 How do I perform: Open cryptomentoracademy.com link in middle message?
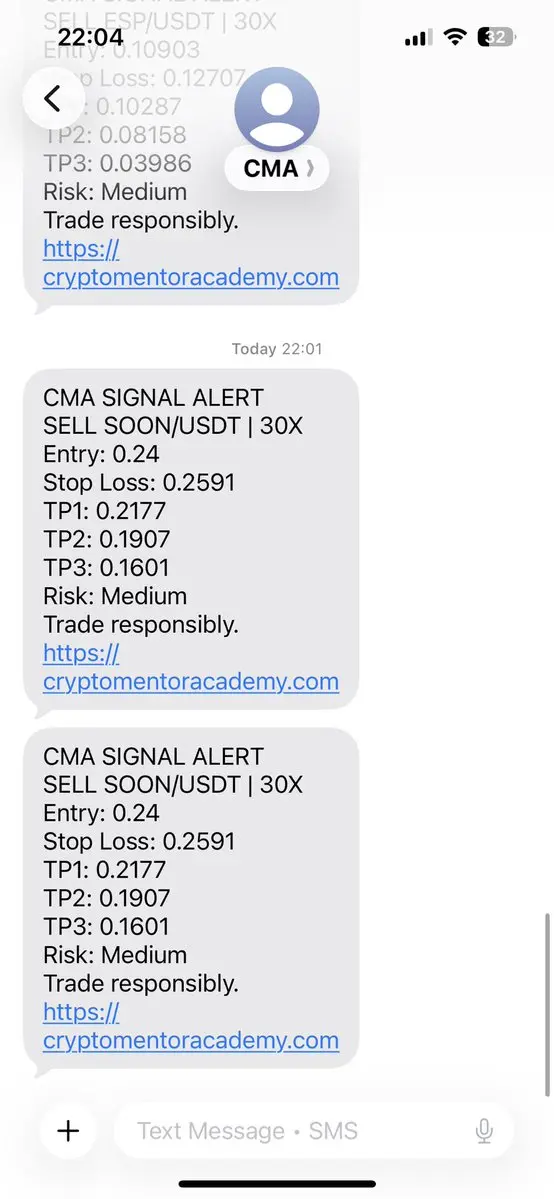pyautogui.click(x=191, y=681)
